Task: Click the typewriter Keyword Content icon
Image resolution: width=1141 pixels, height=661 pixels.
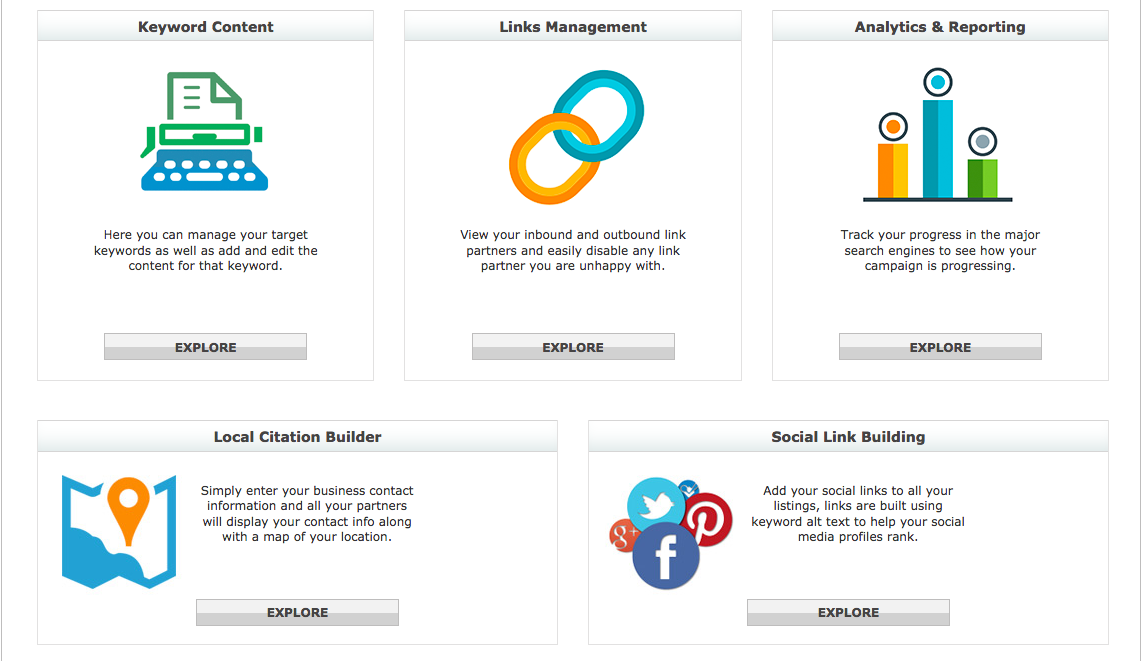Action: (x=204, y=131)
